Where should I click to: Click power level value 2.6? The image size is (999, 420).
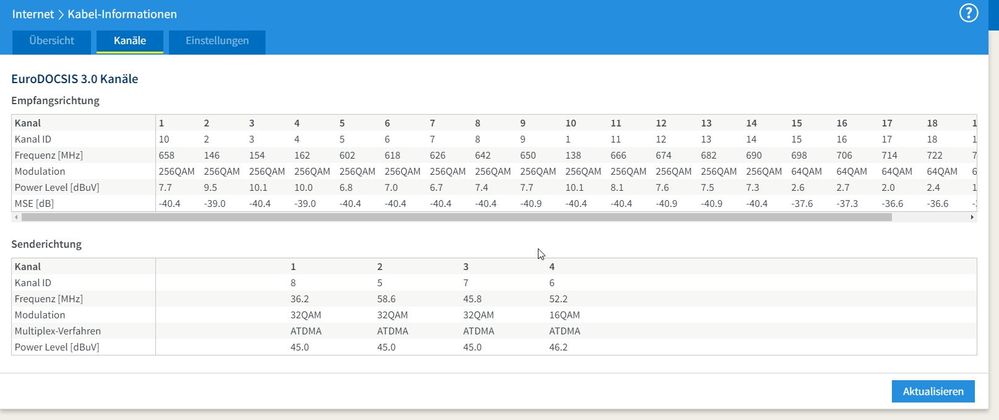[x=798, y=187]
